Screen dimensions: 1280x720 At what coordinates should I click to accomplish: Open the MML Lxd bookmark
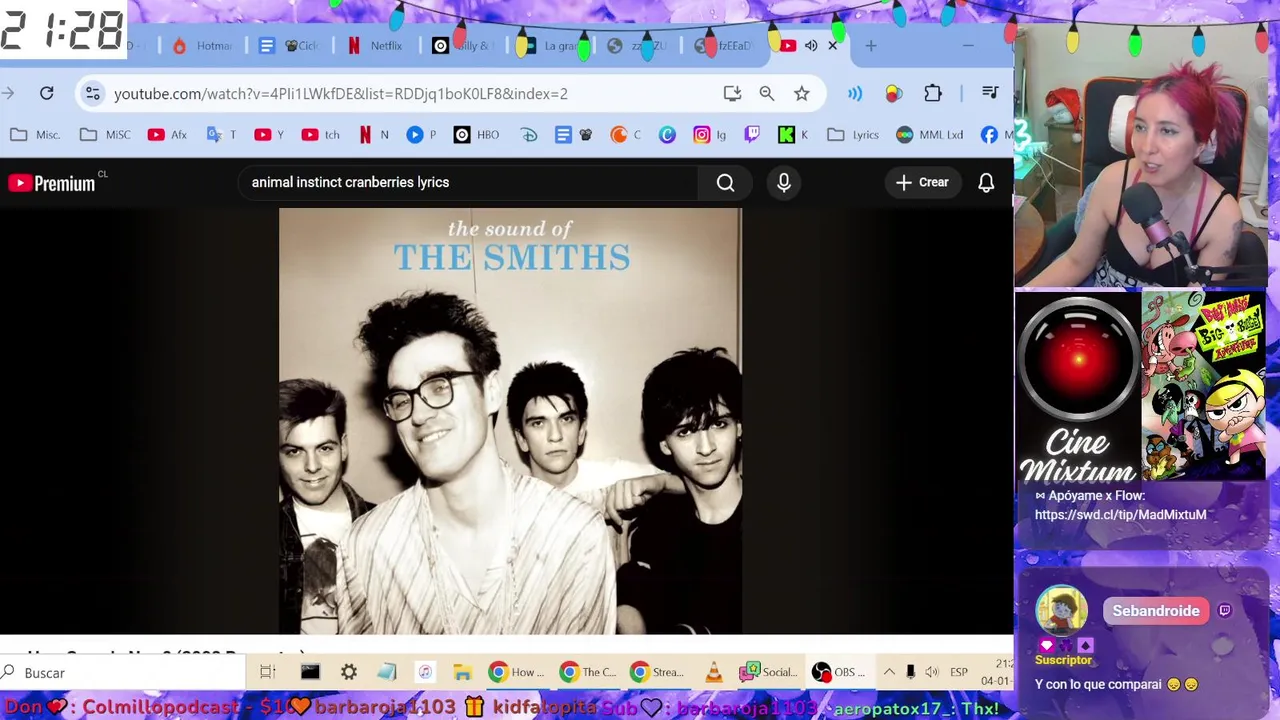tap(929, 135)
